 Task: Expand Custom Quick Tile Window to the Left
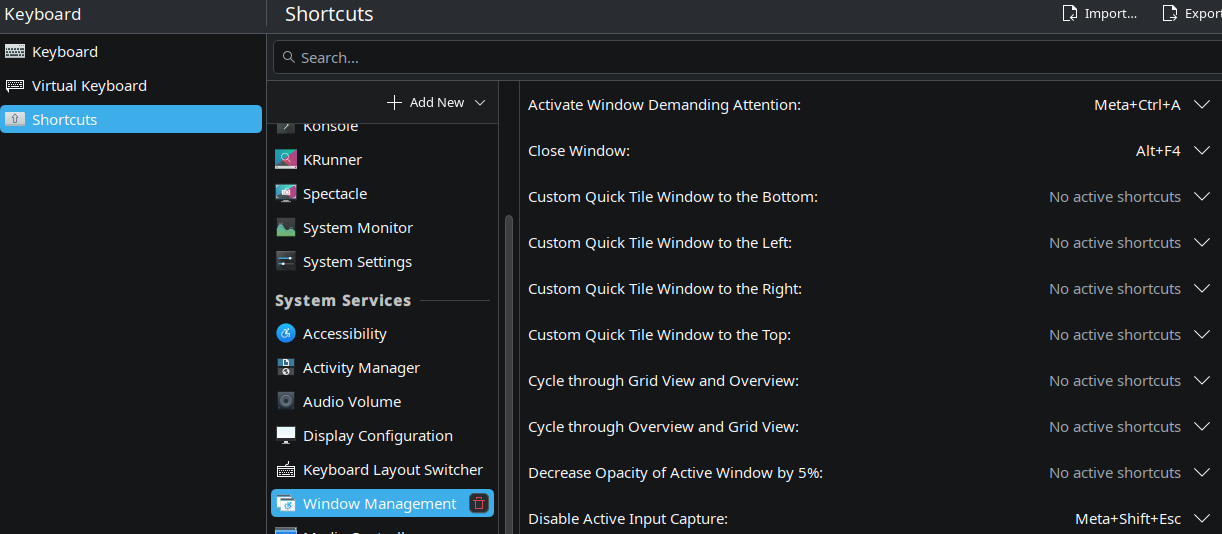click(1202, 243)
